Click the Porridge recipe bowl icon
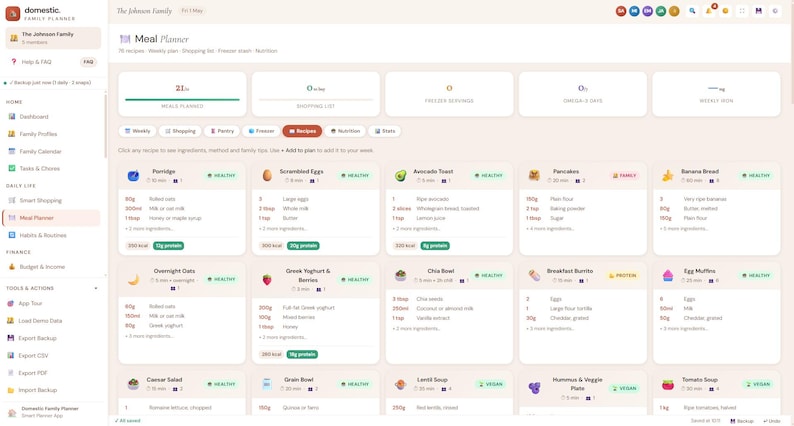 (133, 176)
